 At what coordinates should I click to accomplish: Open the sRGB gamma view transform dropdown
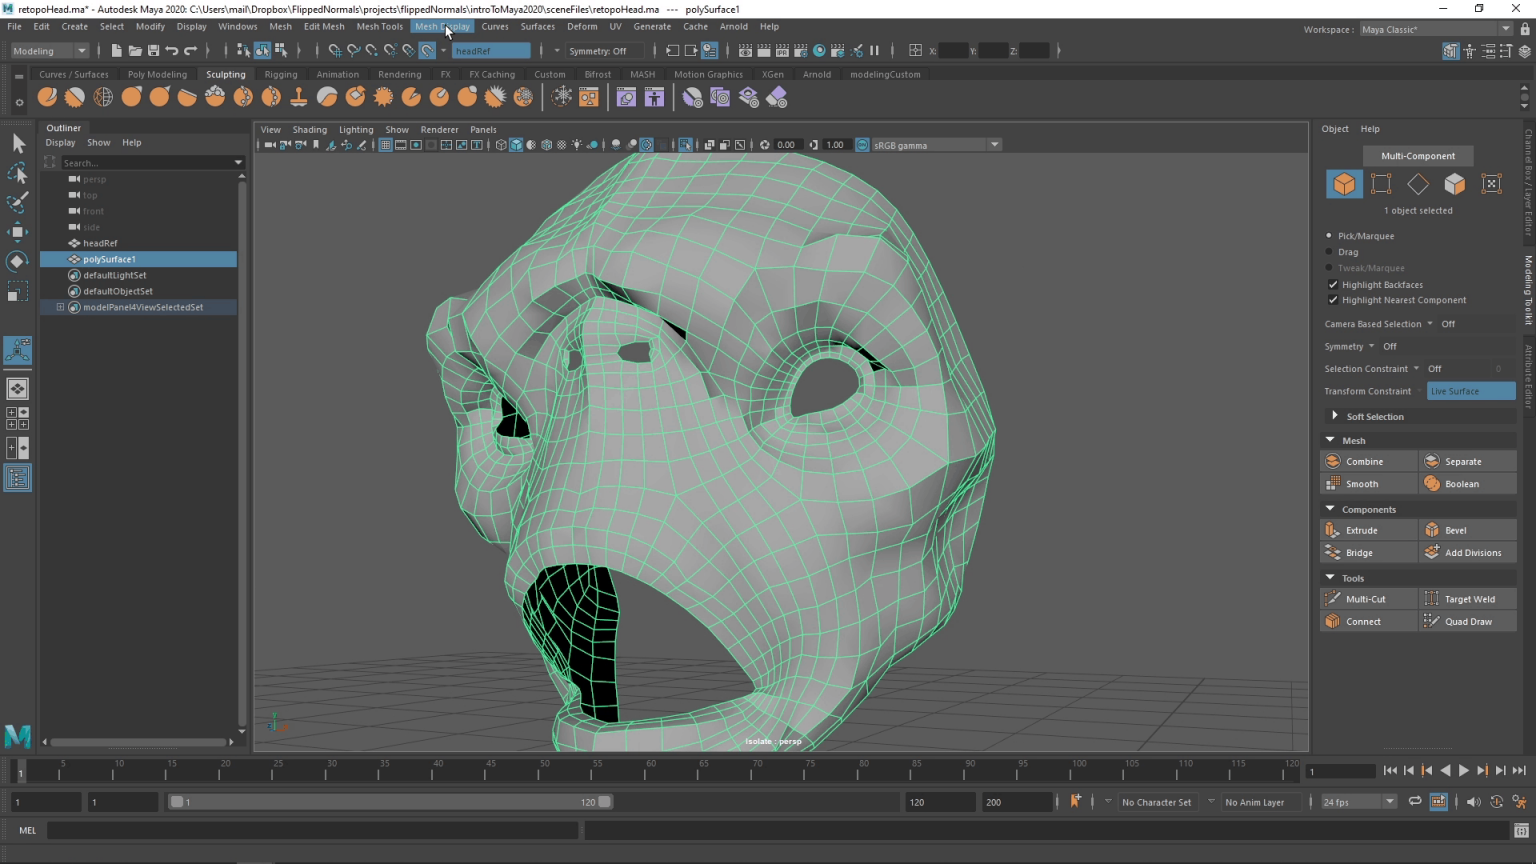click(935, 144)
